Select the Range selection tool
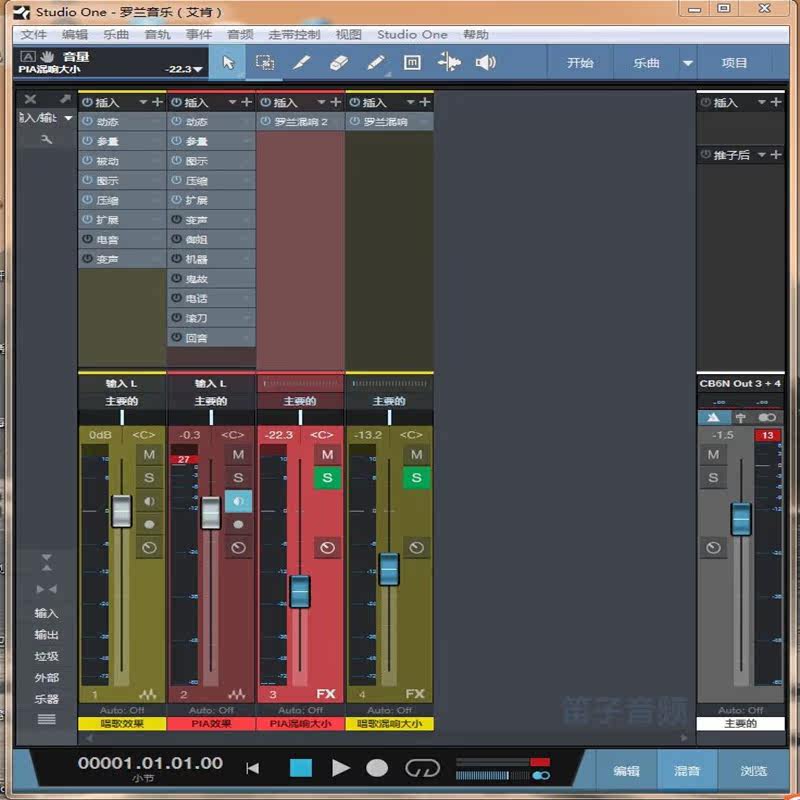This screenshot has height=800, width=800. pyautogui.click(x=264, y=63)
